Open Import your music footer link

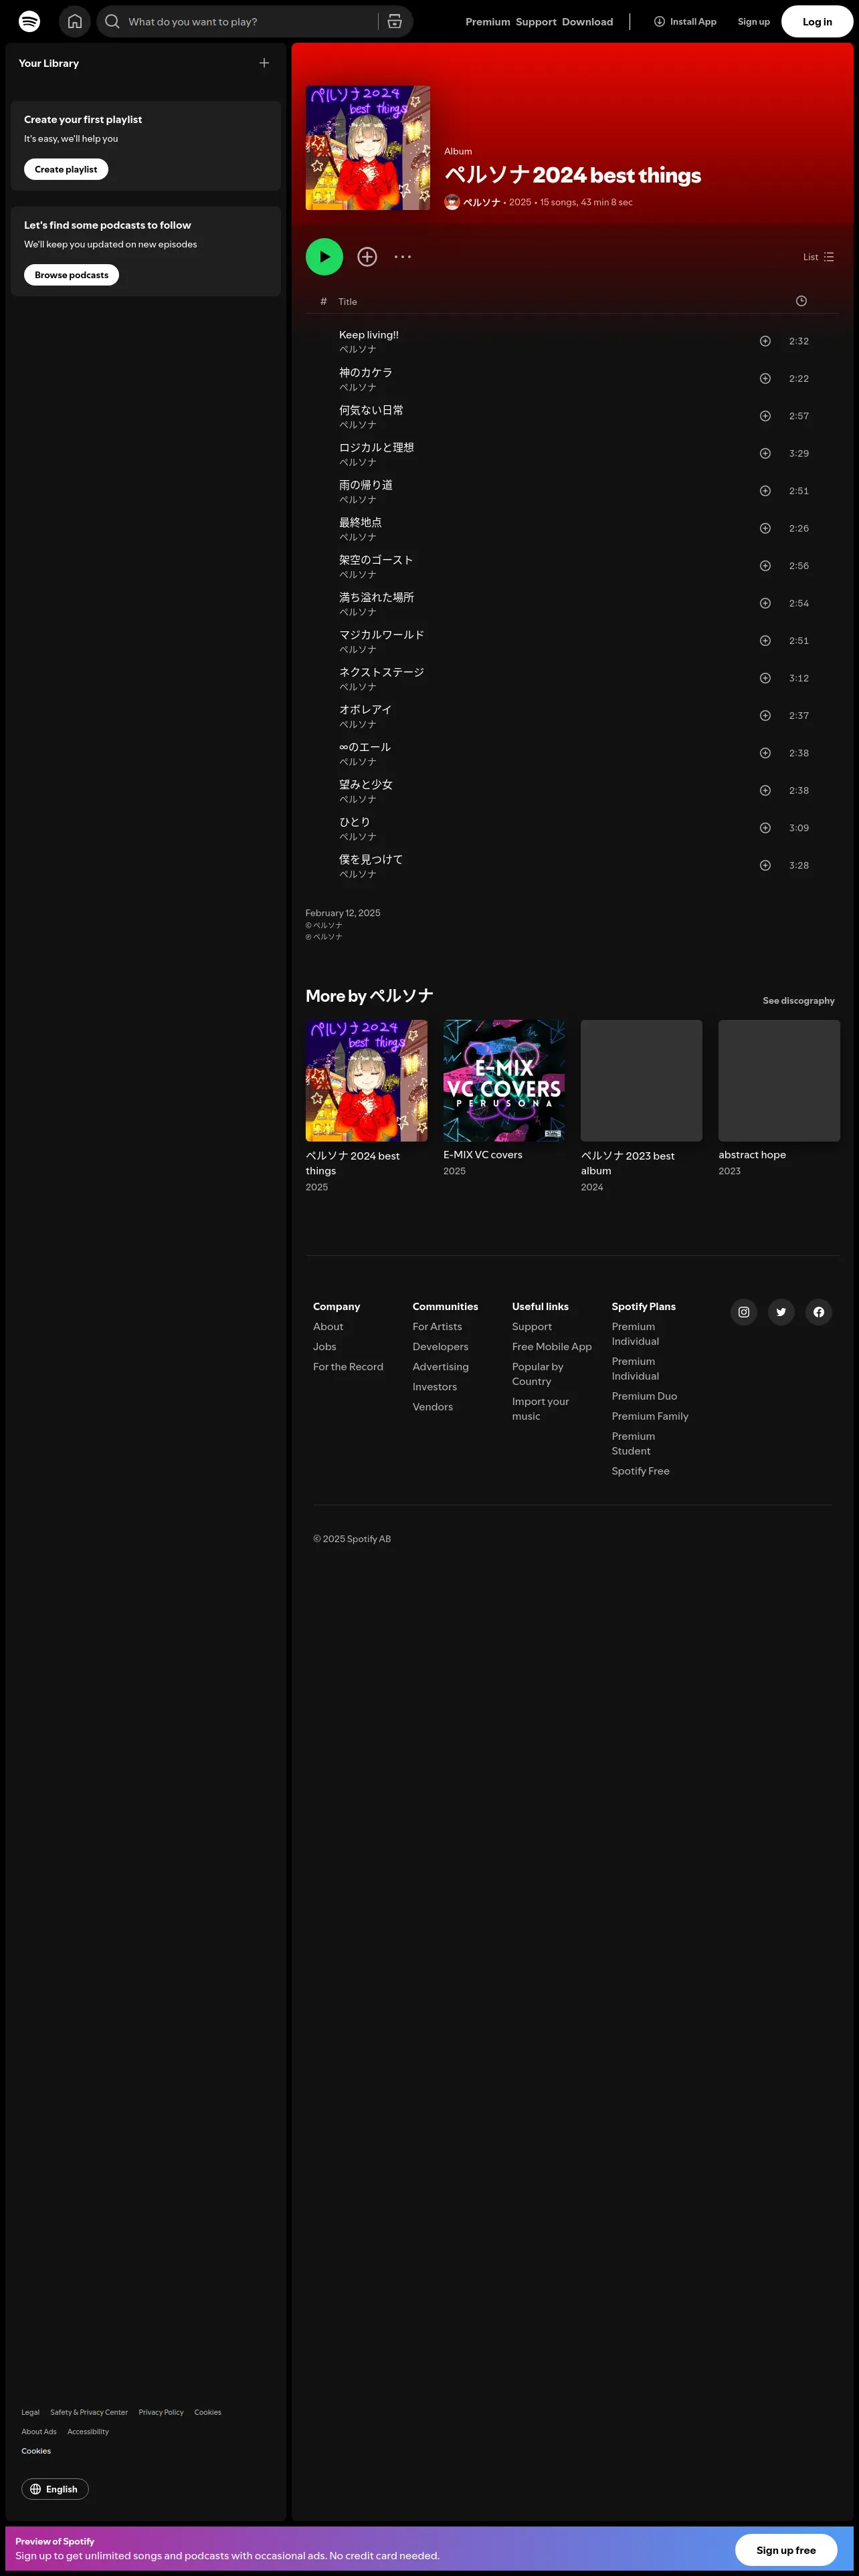pyautogui.click(x=541, y=1409)
